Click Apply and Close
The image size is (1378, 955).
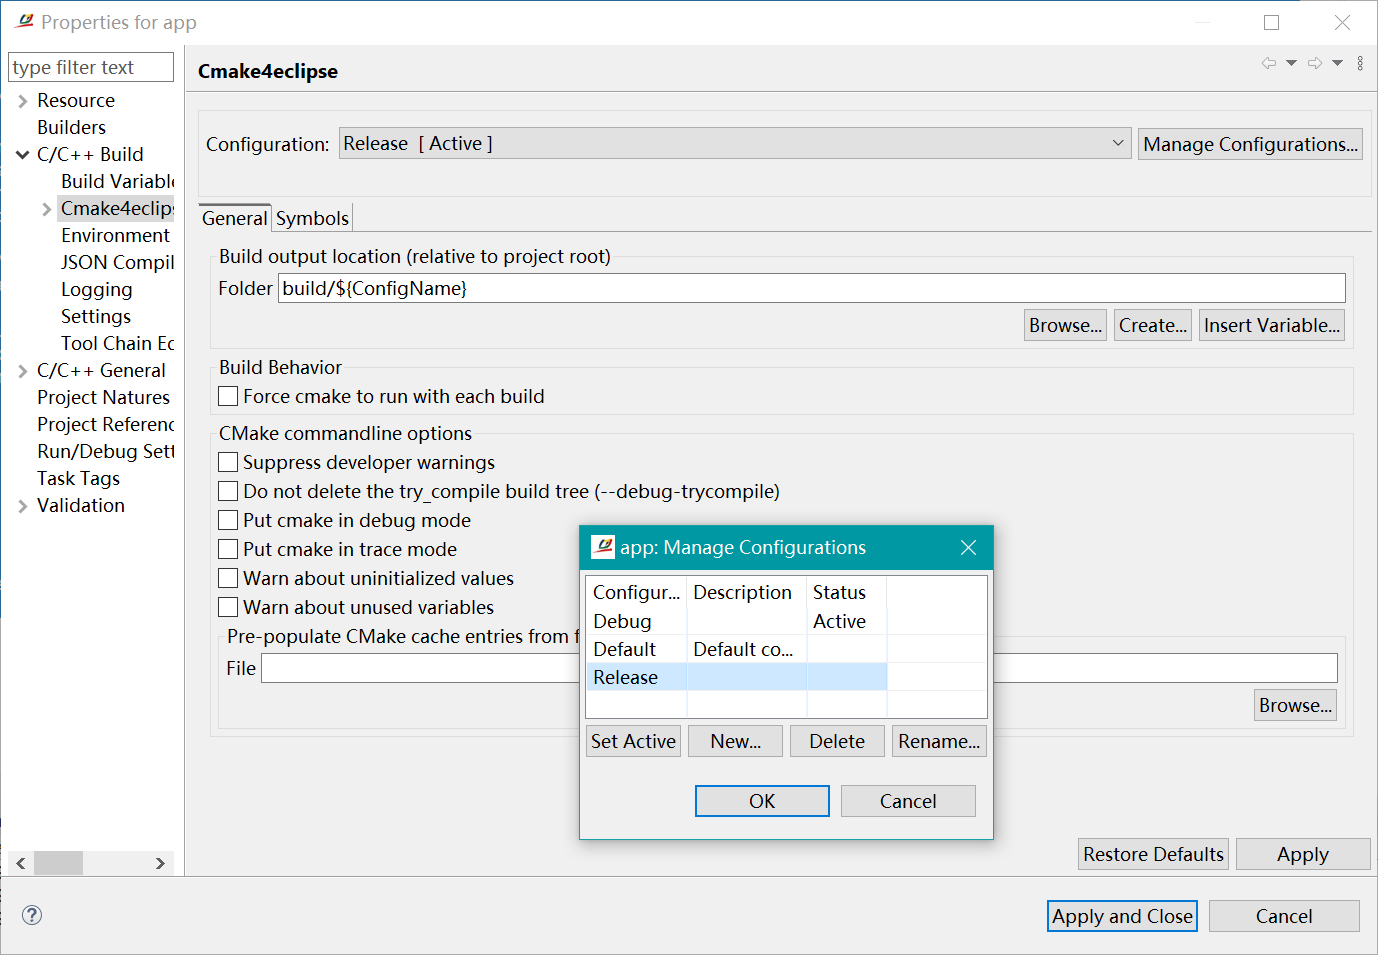point(1122,916)
